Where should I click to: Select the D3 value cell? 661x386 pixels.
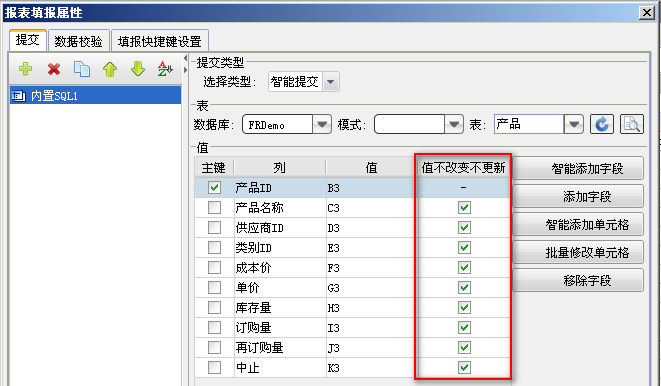click(x=371, y=228)
